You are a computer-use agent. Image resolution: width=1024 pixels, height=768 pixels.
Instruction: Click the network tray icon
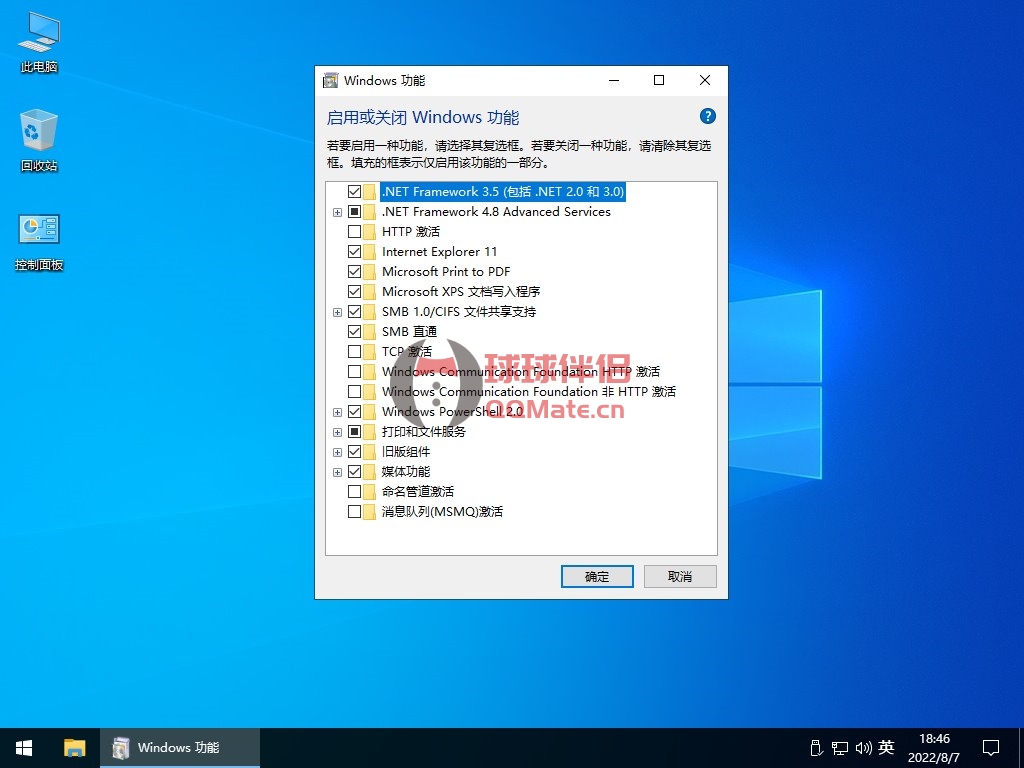pyautogui.click(x=839, y=748)
